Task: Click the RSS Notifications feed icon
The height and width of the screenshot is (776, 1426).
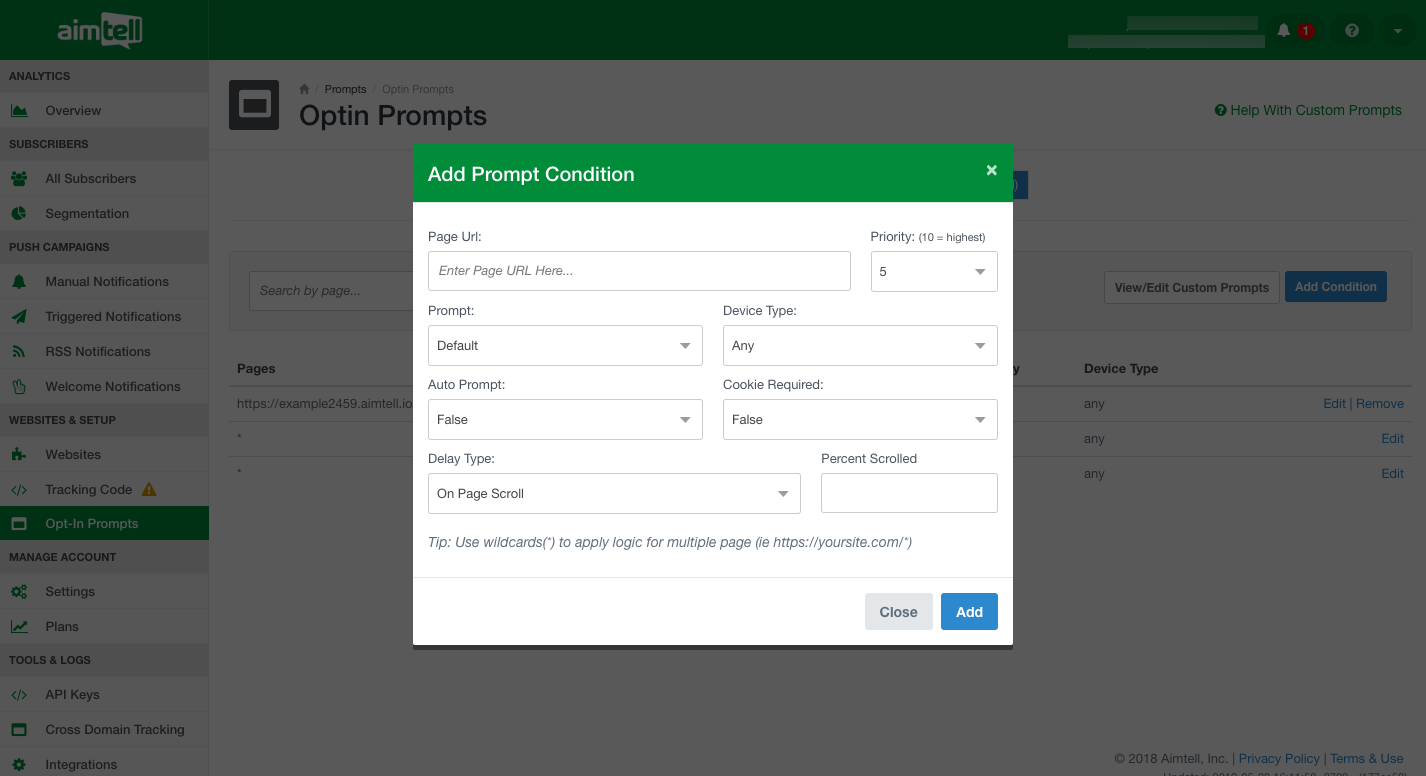Action: point(19,351)
